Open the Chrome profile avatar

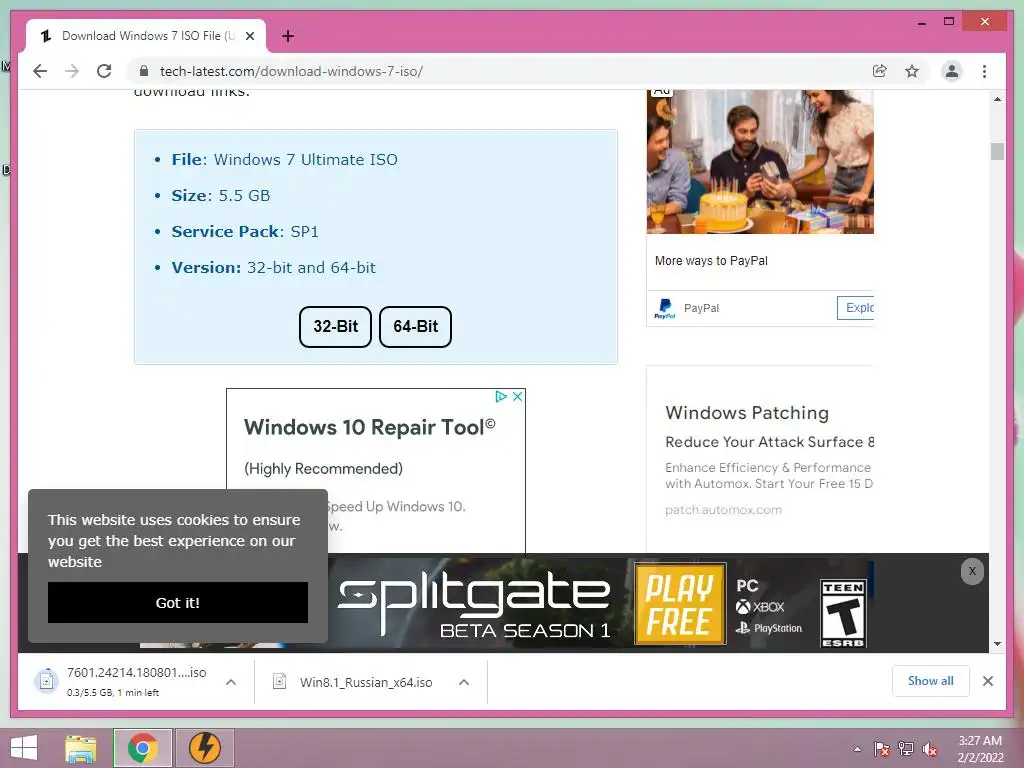point(952,71)
